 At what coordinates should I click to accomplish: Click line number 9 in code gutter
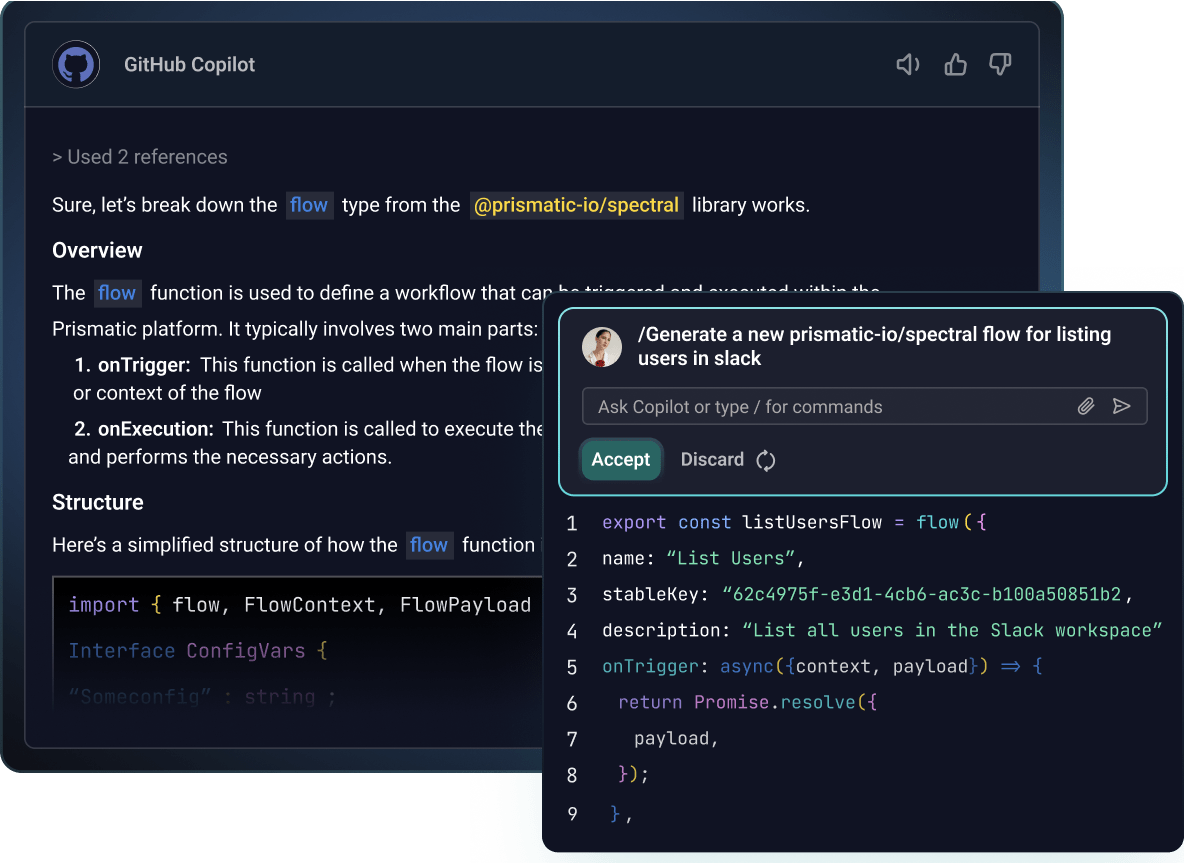click(x=572, y=814)
